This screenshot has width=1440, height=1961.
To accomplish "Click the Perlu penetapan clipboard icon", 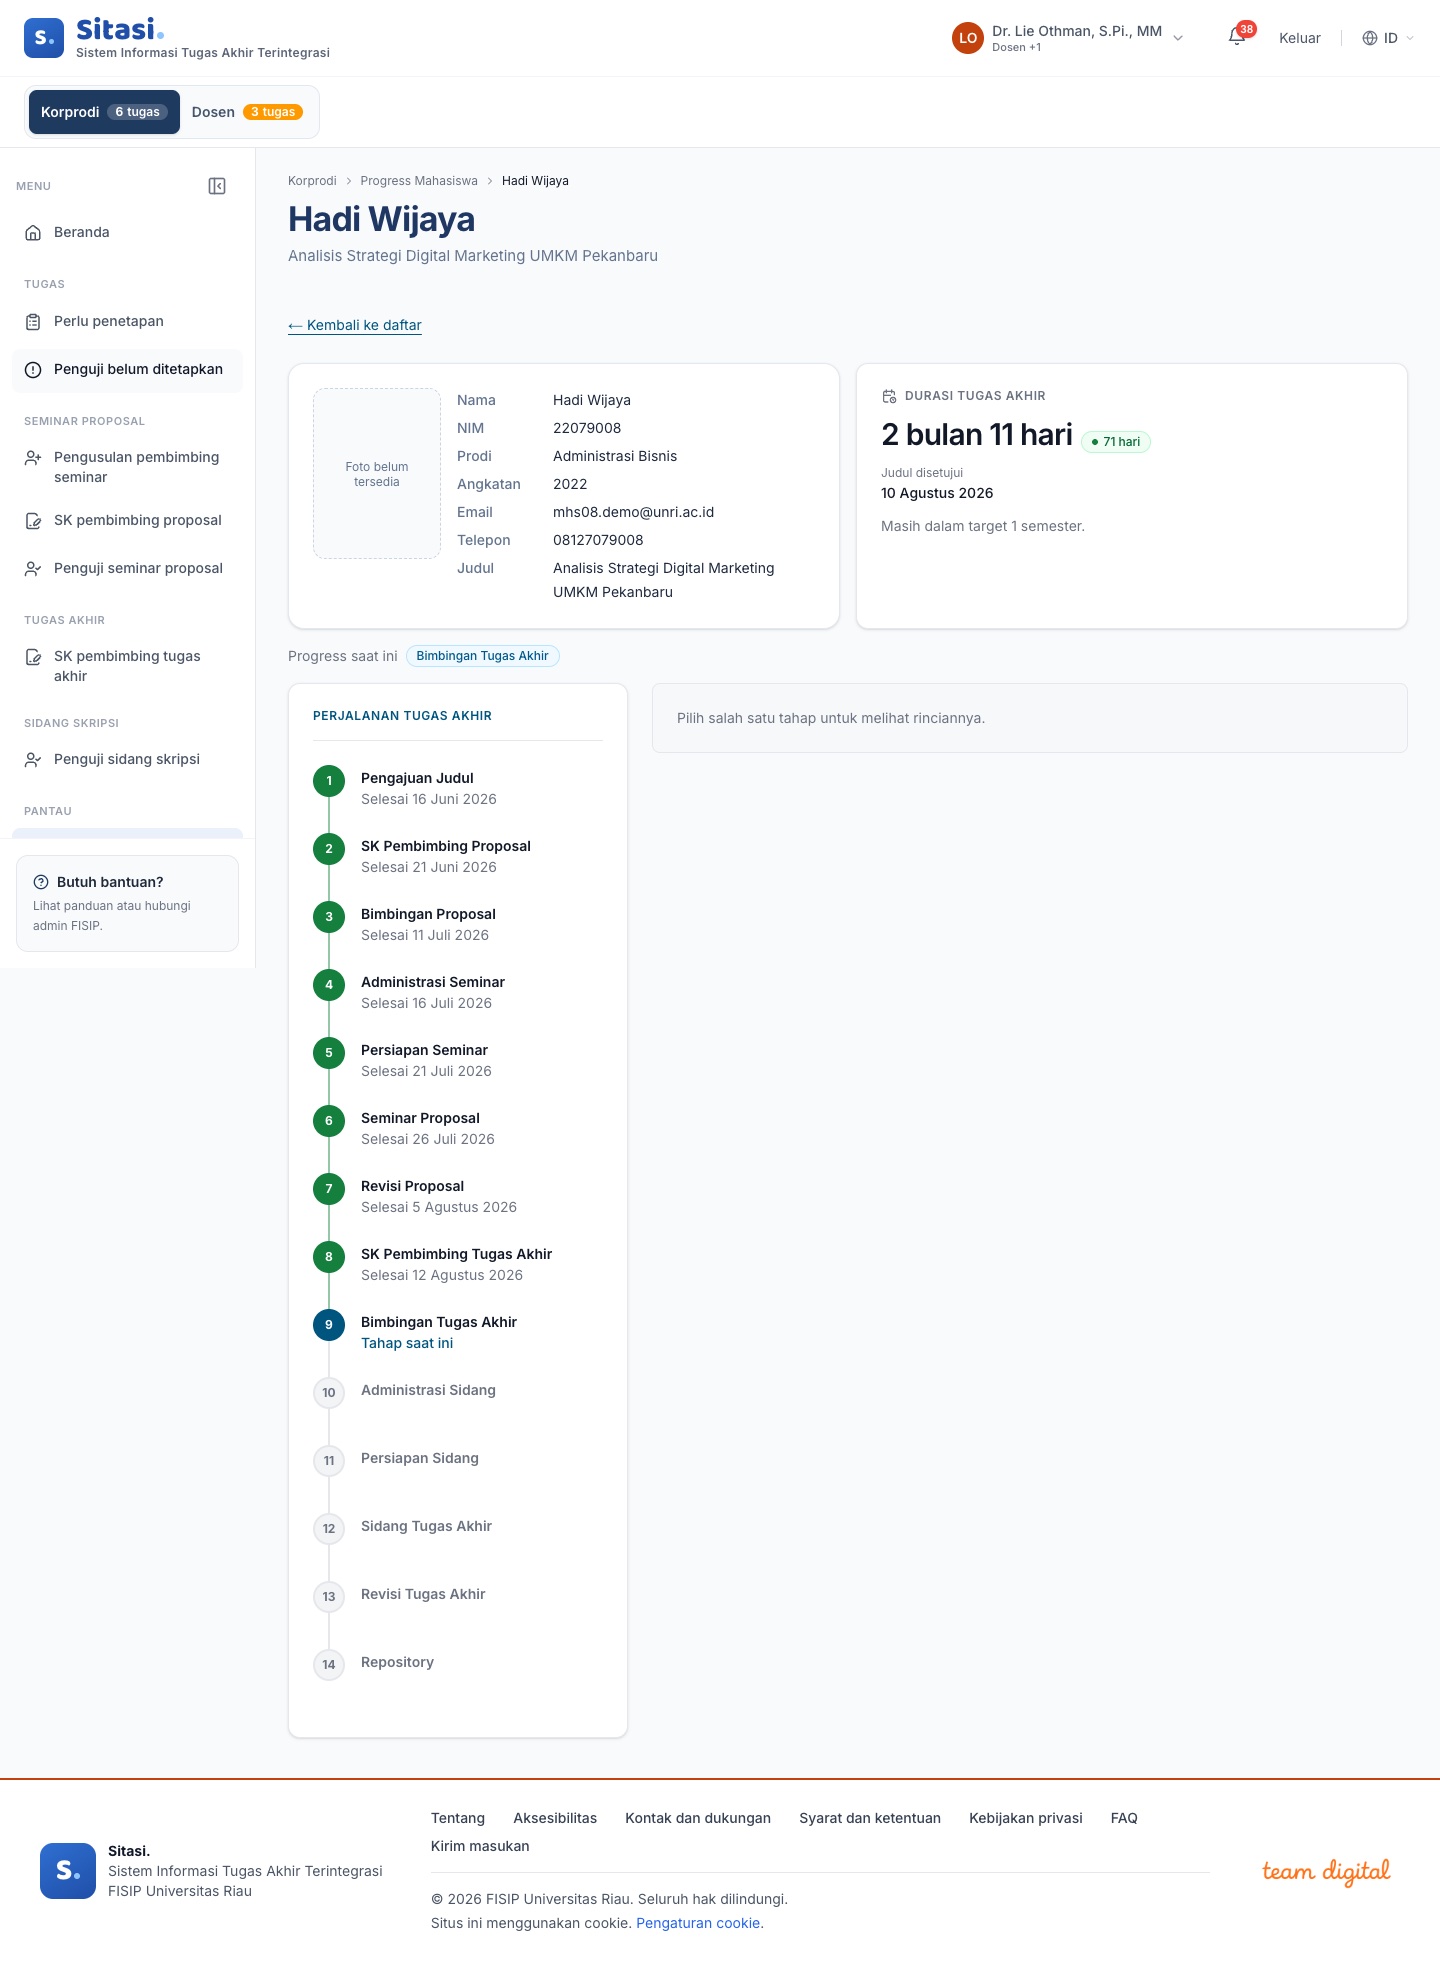I will click(33, 322).
